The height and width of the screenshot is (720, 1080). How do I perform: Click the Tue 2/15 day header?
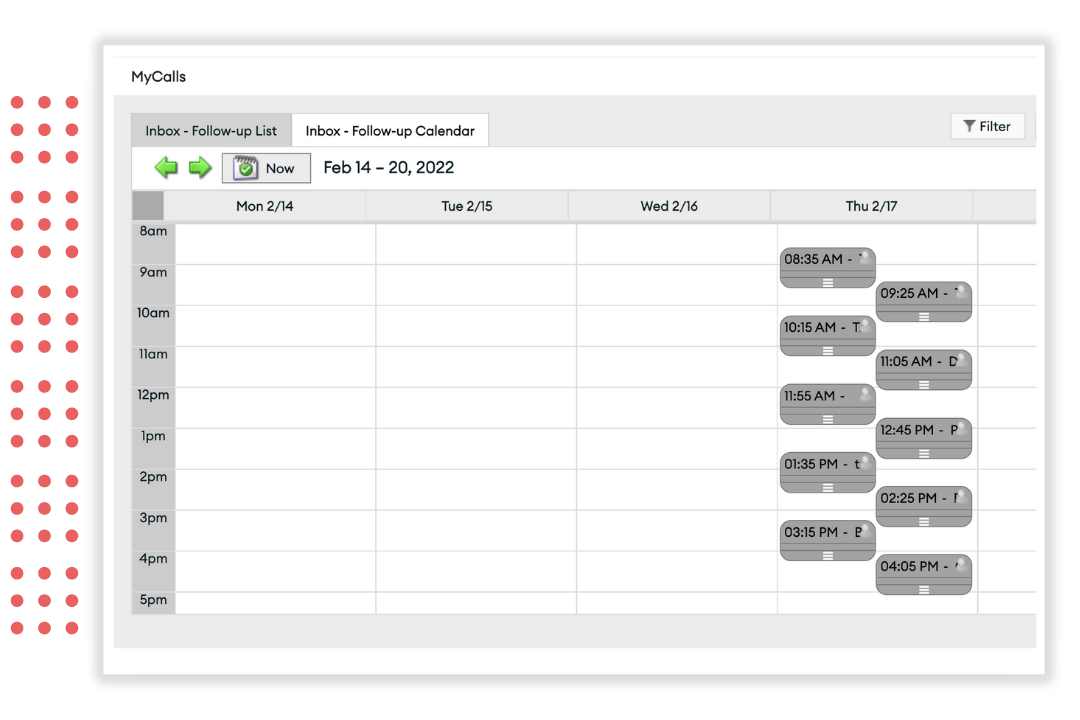467,206
